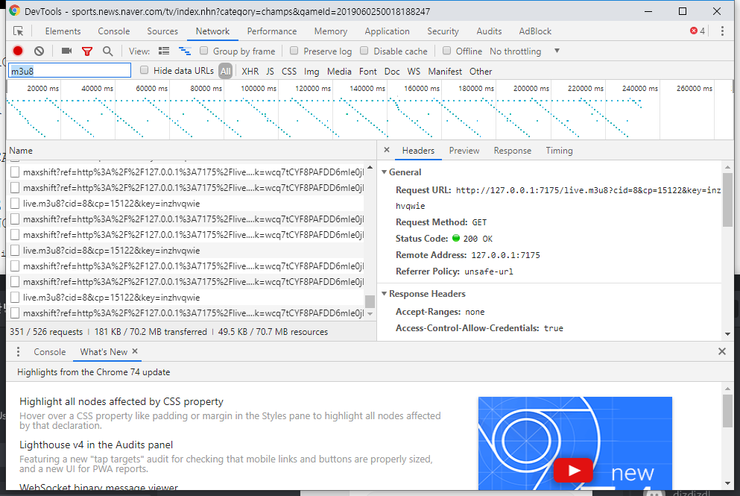Close the What's New tab
740x496 pixels.
pyautogui.click(x=135, y=351)
